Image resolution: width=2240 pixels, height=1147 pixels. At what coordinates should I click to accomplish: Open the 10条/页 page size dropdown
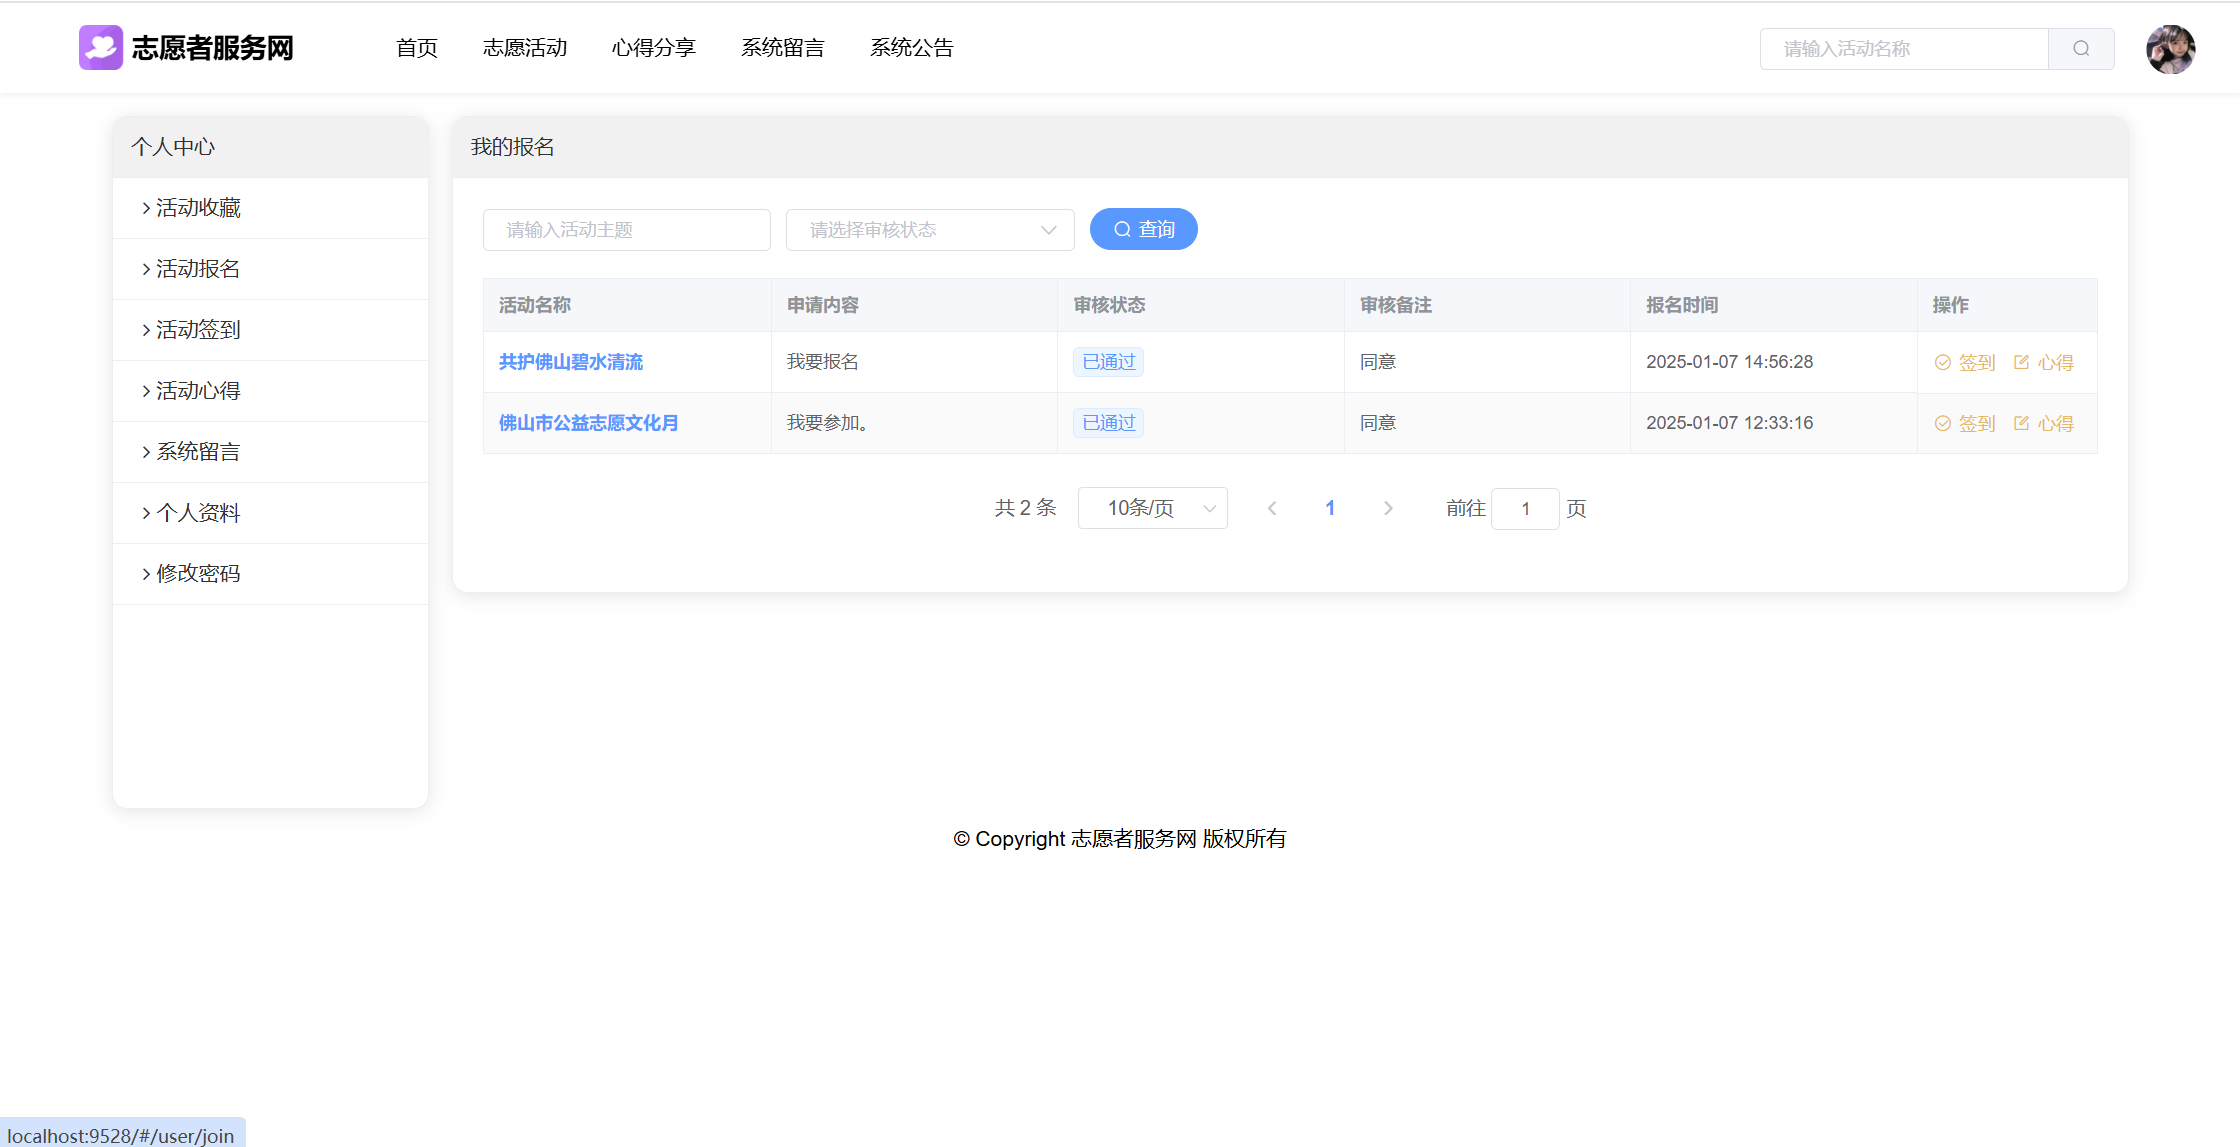click(x=1152, y=508)
